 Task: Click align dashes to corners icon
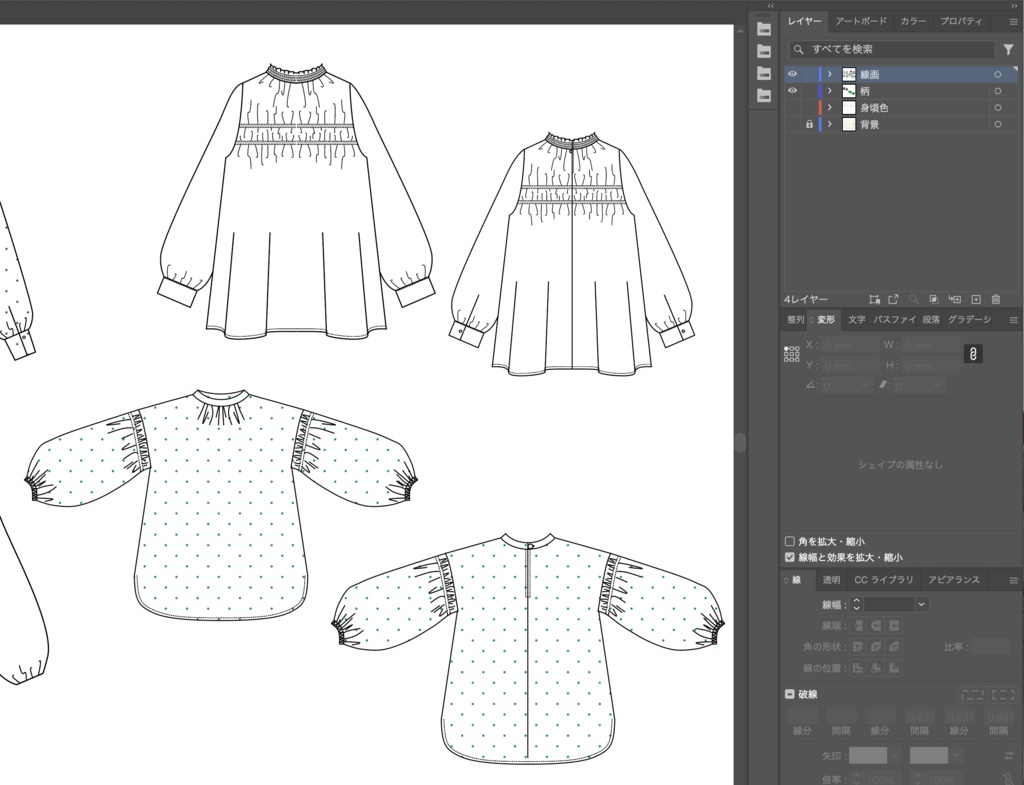(1004, 694)
